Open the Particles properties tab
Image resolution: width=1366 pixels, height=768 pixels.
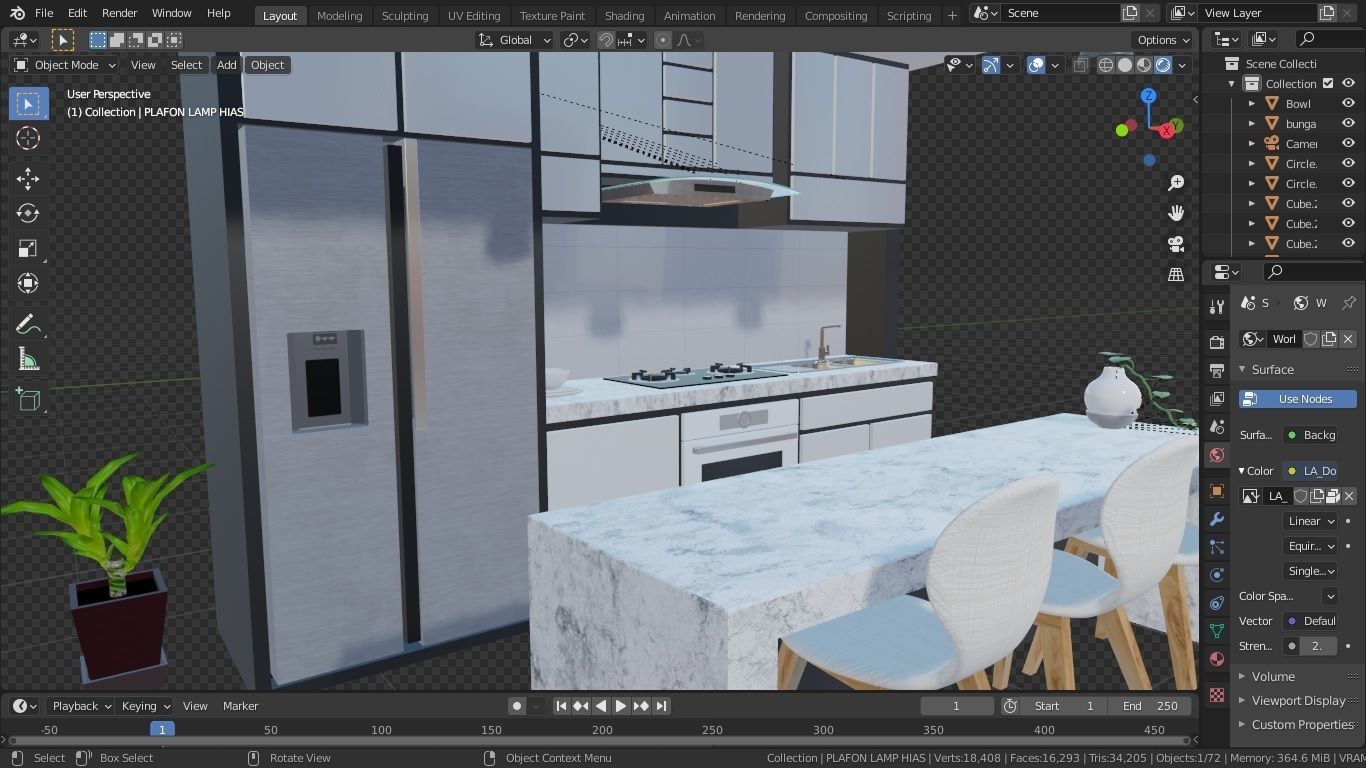(1217, 547)
